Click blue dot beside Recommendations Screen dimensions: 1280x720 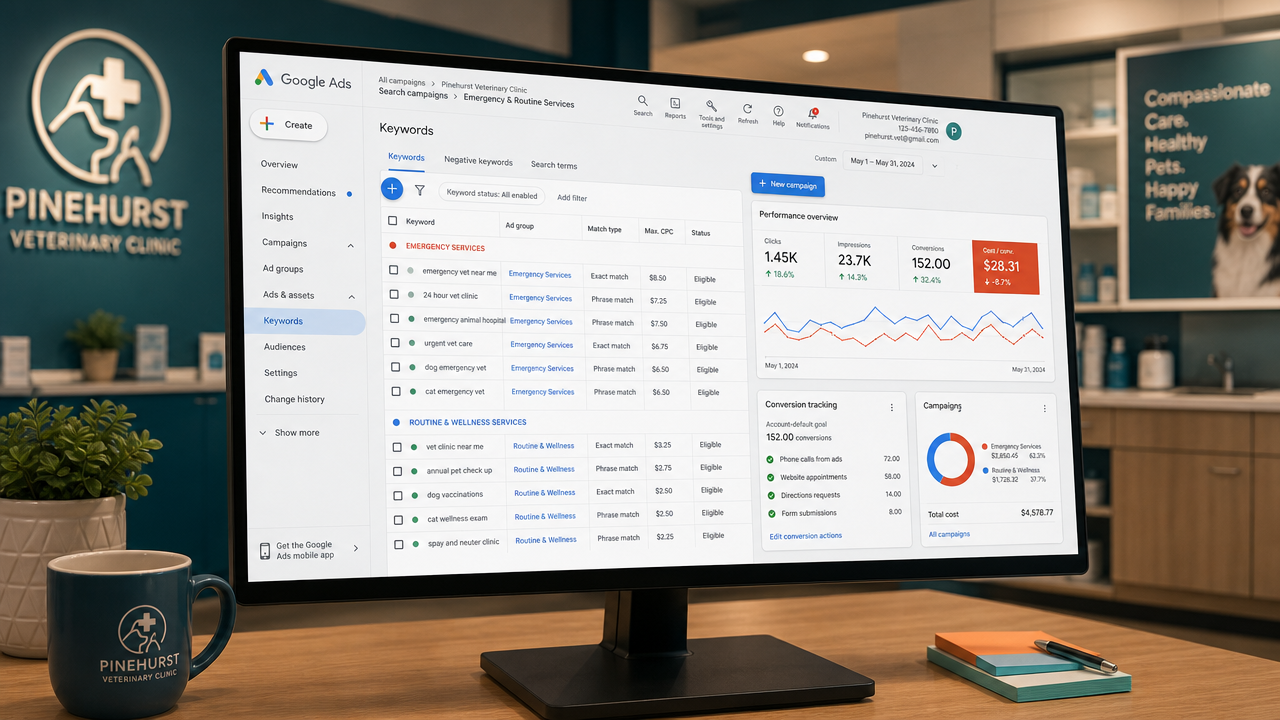(349, 193)
